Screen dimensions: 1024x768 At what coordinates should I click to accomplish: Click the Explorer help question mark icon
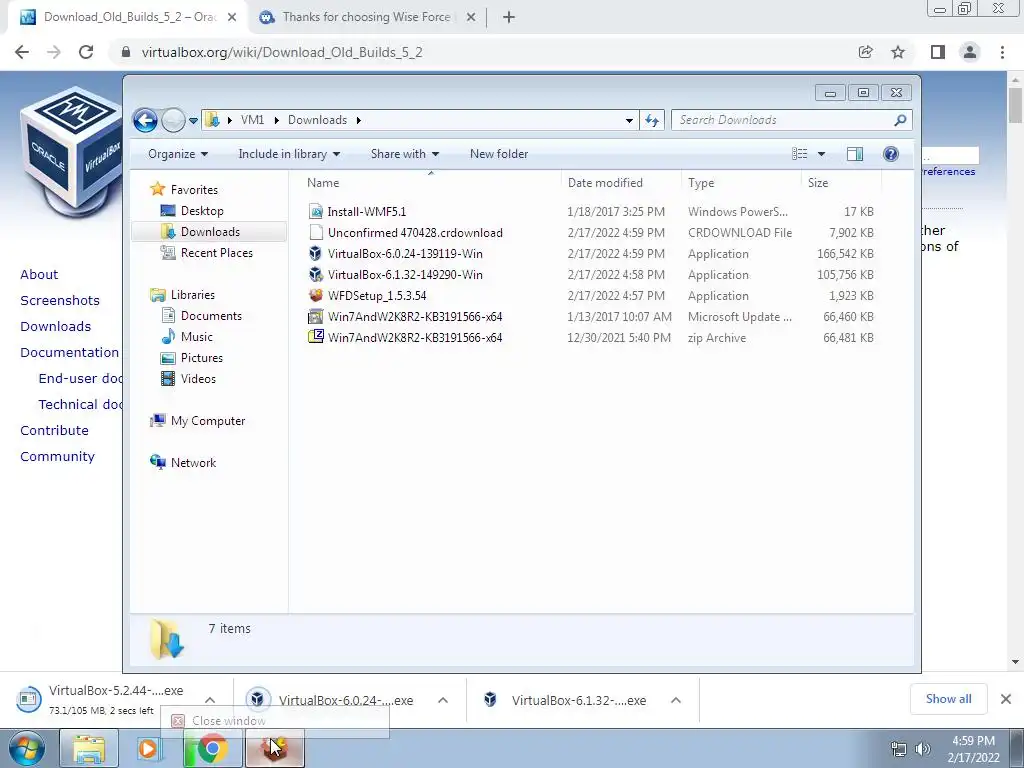[x=891, y=154]
